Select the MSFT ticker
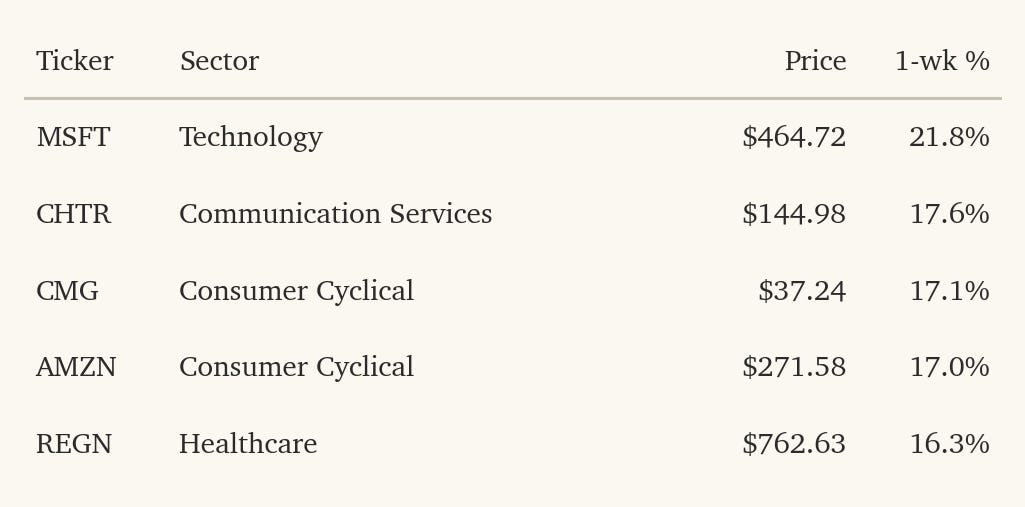 pos(73,137)
